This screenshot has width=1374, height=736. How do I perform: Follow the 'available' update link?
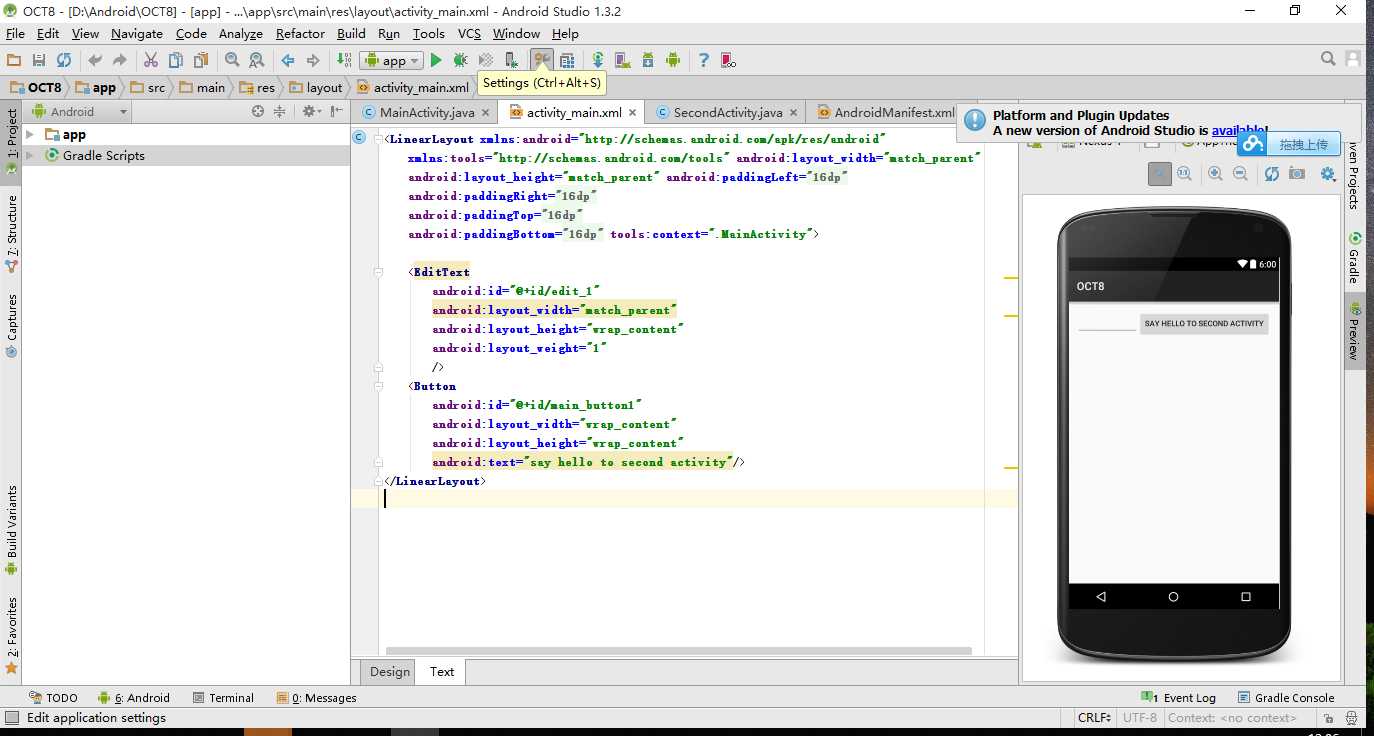tap(1237, 130)
